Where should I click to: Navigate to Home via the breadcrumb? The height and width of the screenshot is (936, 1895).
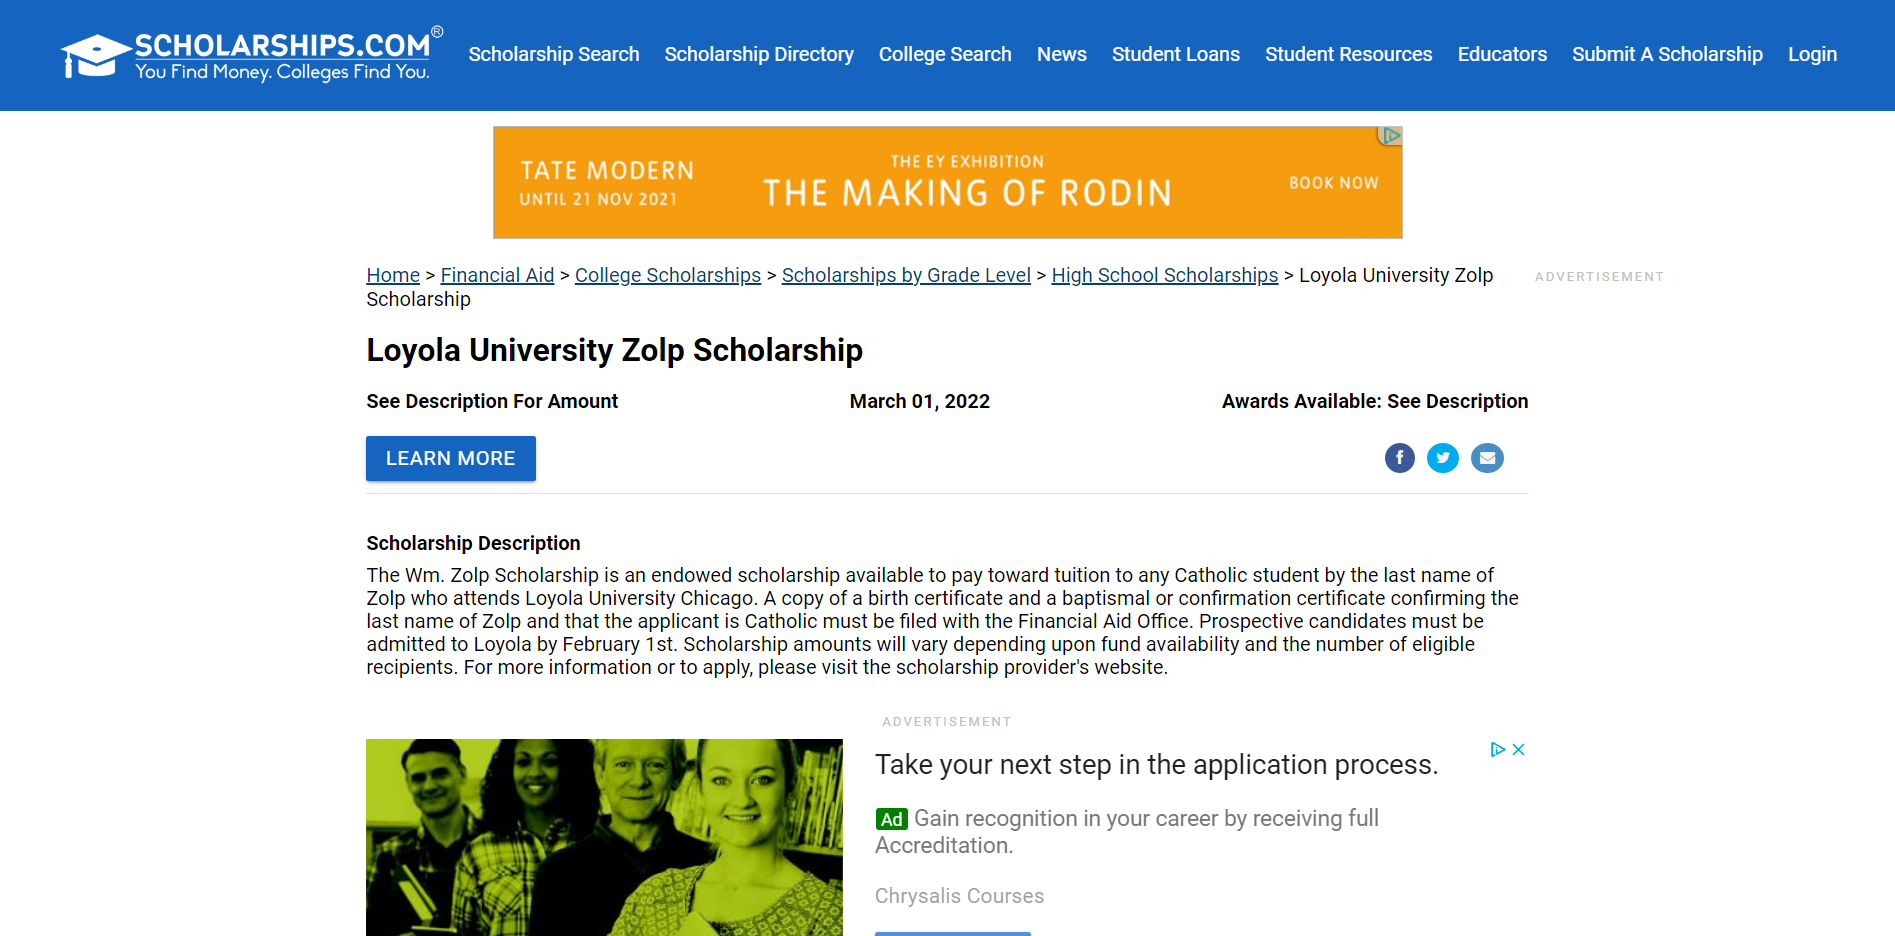392,275
